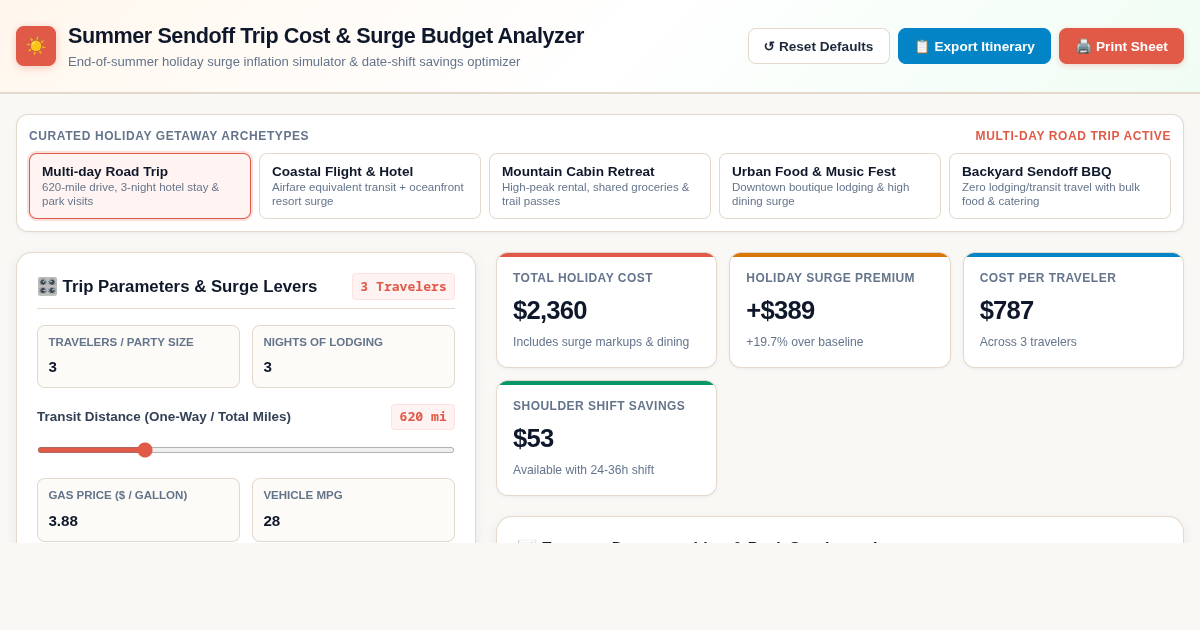
Task: Switch to Mountain Cabin Retreat
Action: pyautogui.click(x=600, y=186)
